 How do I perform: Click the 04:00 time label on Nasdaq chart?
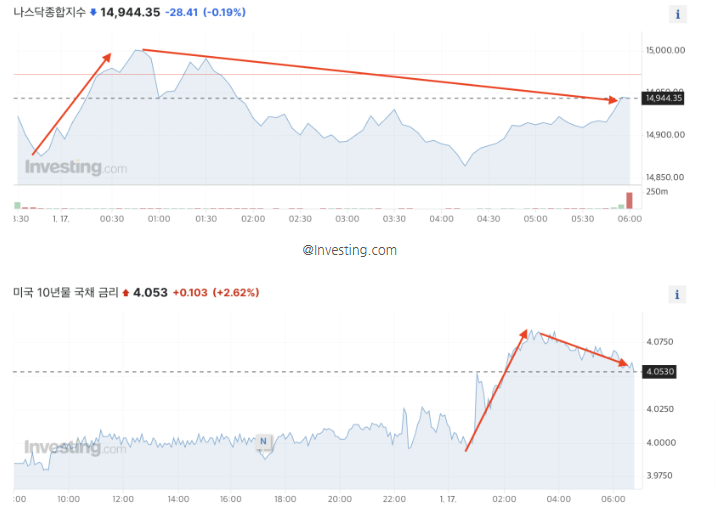pyautogui.click(x=442, y=219)
